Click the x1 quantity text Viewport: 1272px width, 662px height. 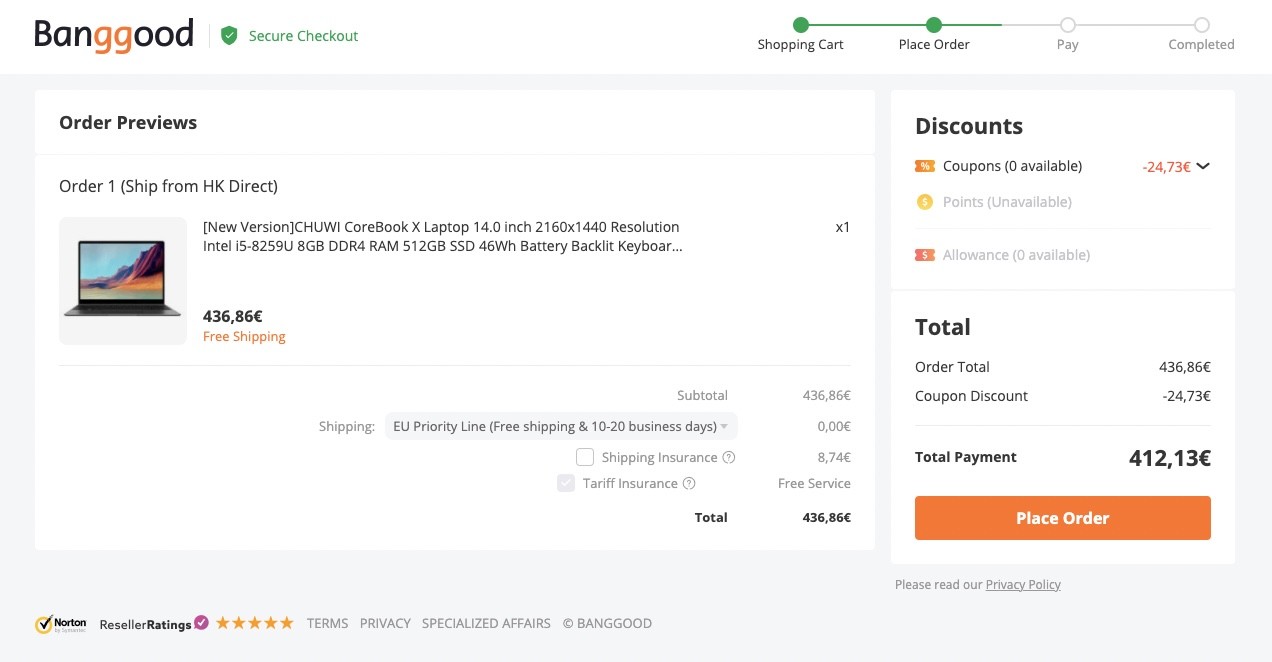click(843, 227)
